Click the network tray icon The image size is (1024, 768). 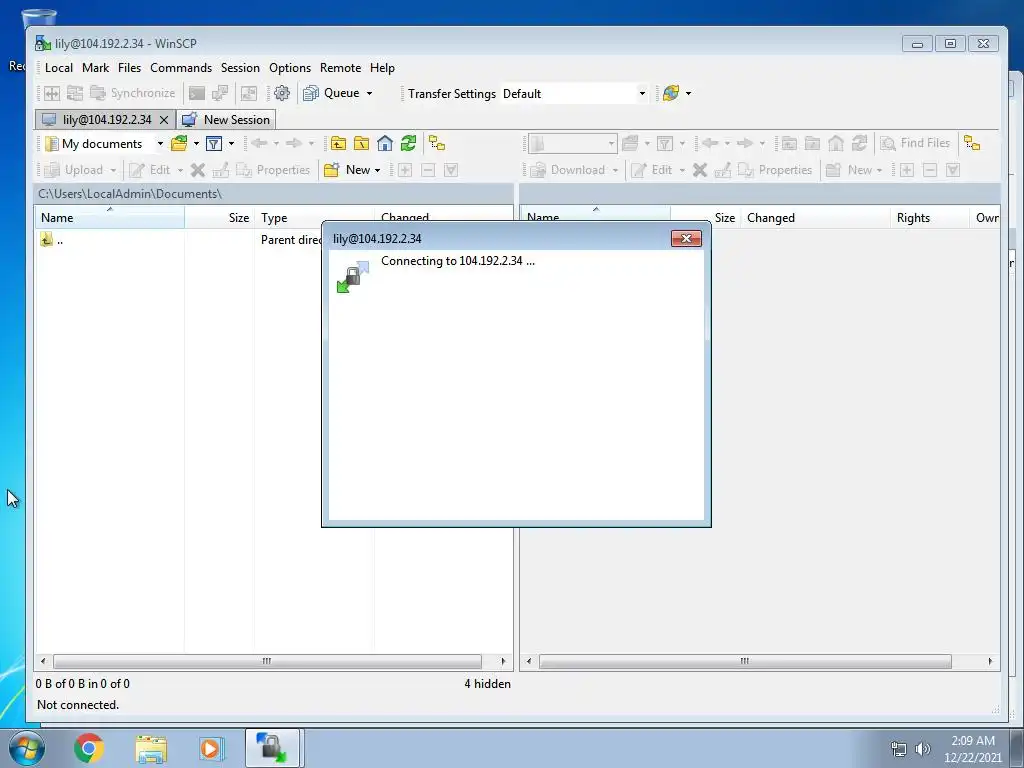(899, 749)
